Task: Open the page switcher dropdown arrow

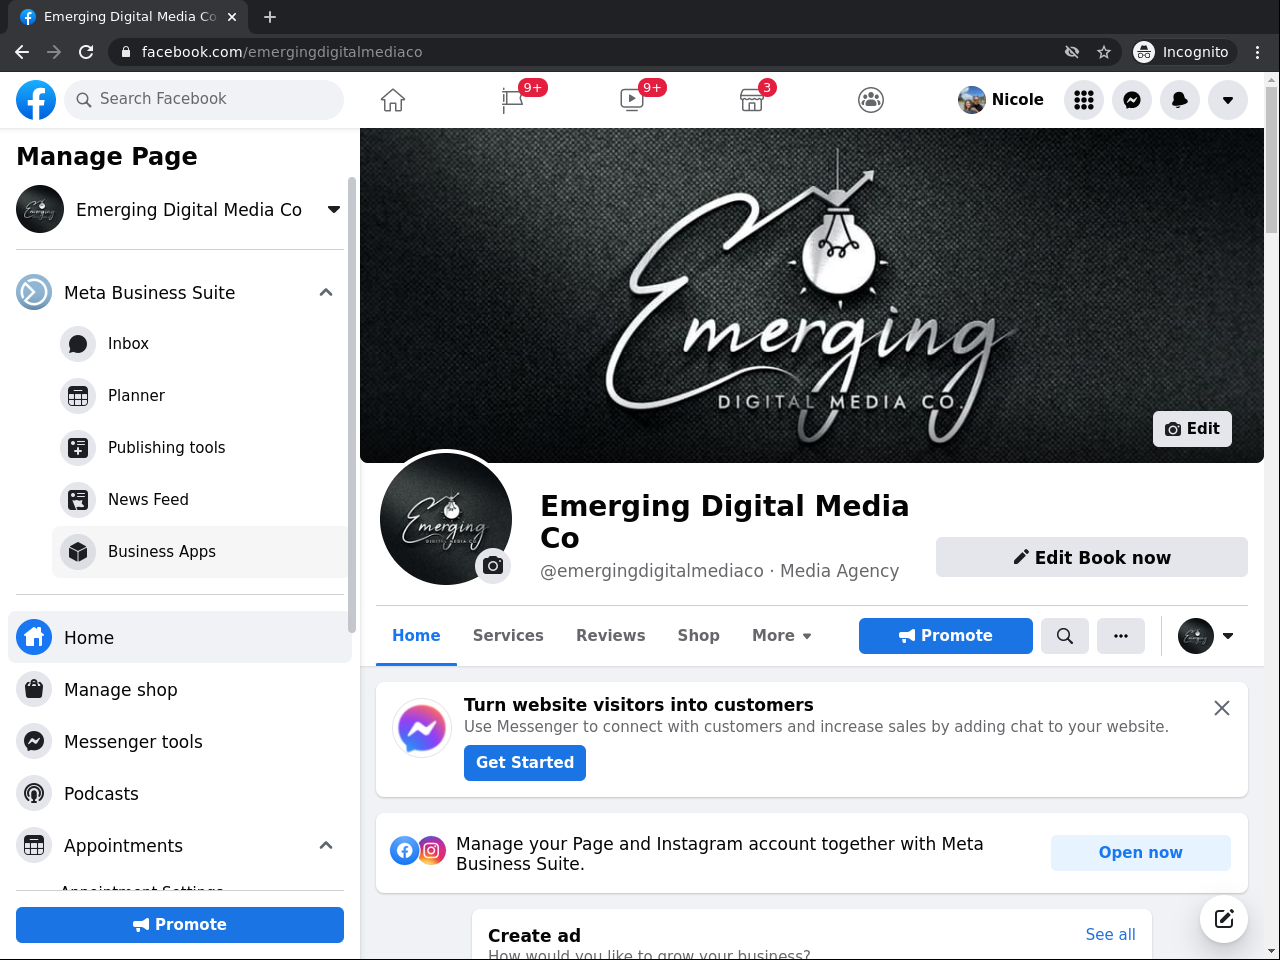Action: click(334, 210)
